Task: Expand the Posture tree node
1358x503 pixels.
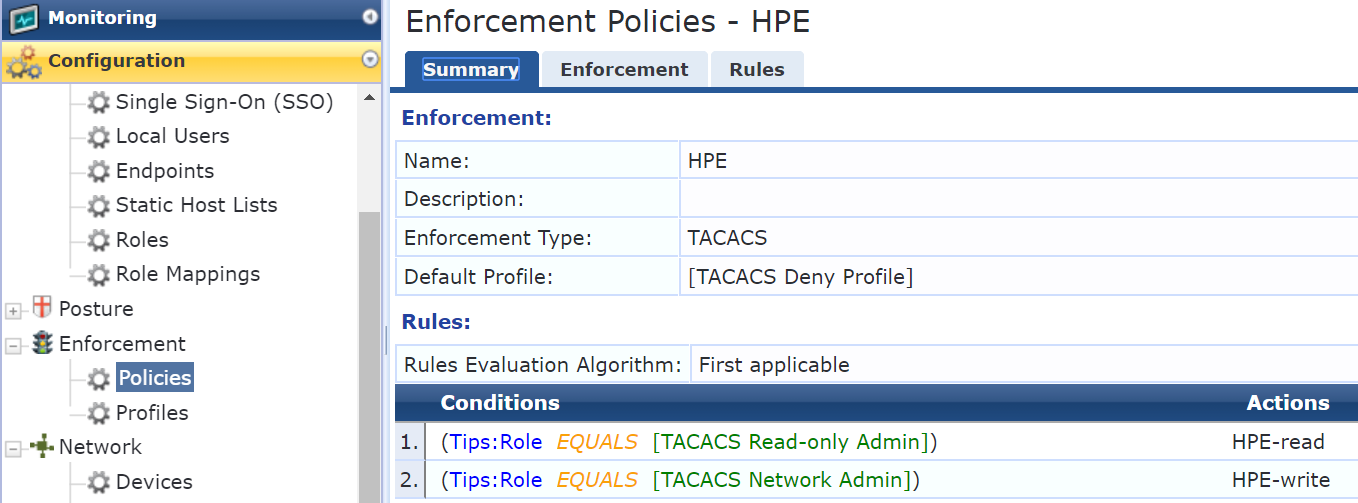Action: tap(13, 310)
